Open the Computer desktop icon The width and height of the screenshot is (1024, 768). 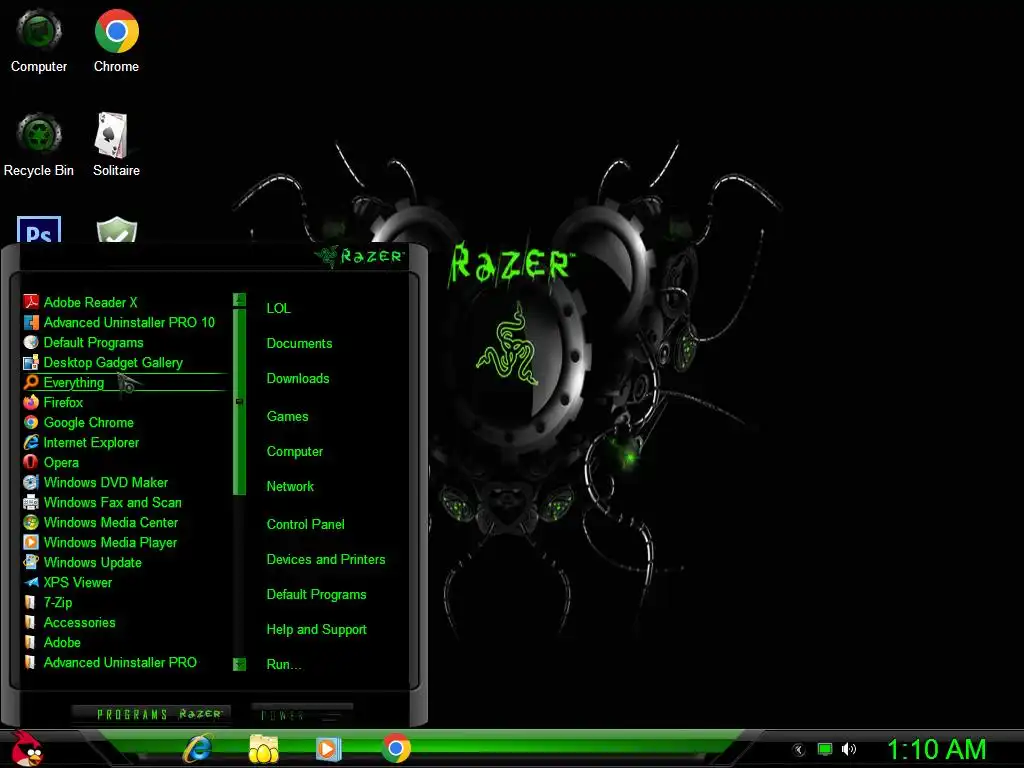pos(39,40)
